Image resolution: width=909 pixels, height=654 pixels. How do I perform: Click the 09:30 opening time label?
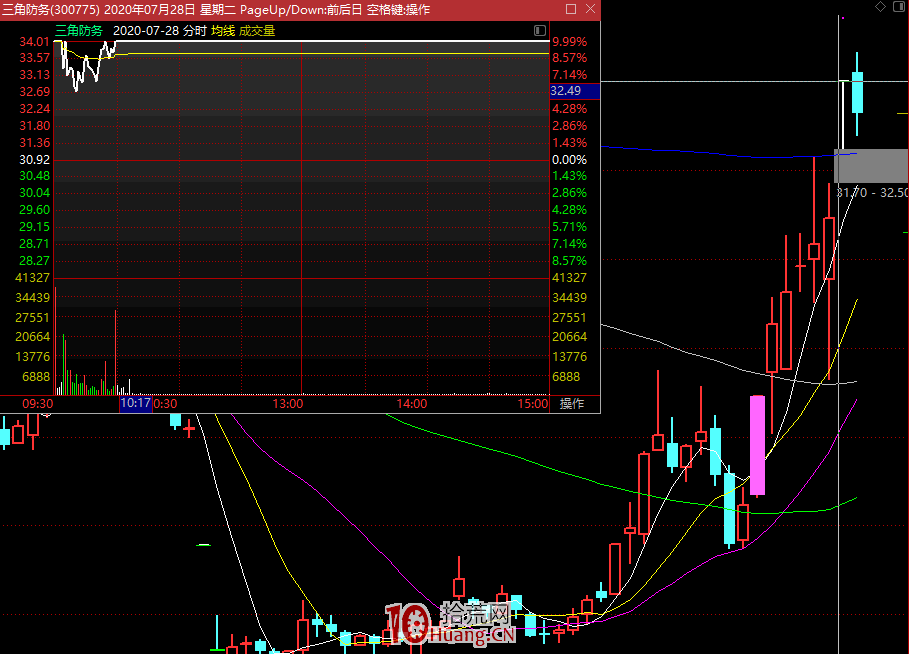click(37, 404)
